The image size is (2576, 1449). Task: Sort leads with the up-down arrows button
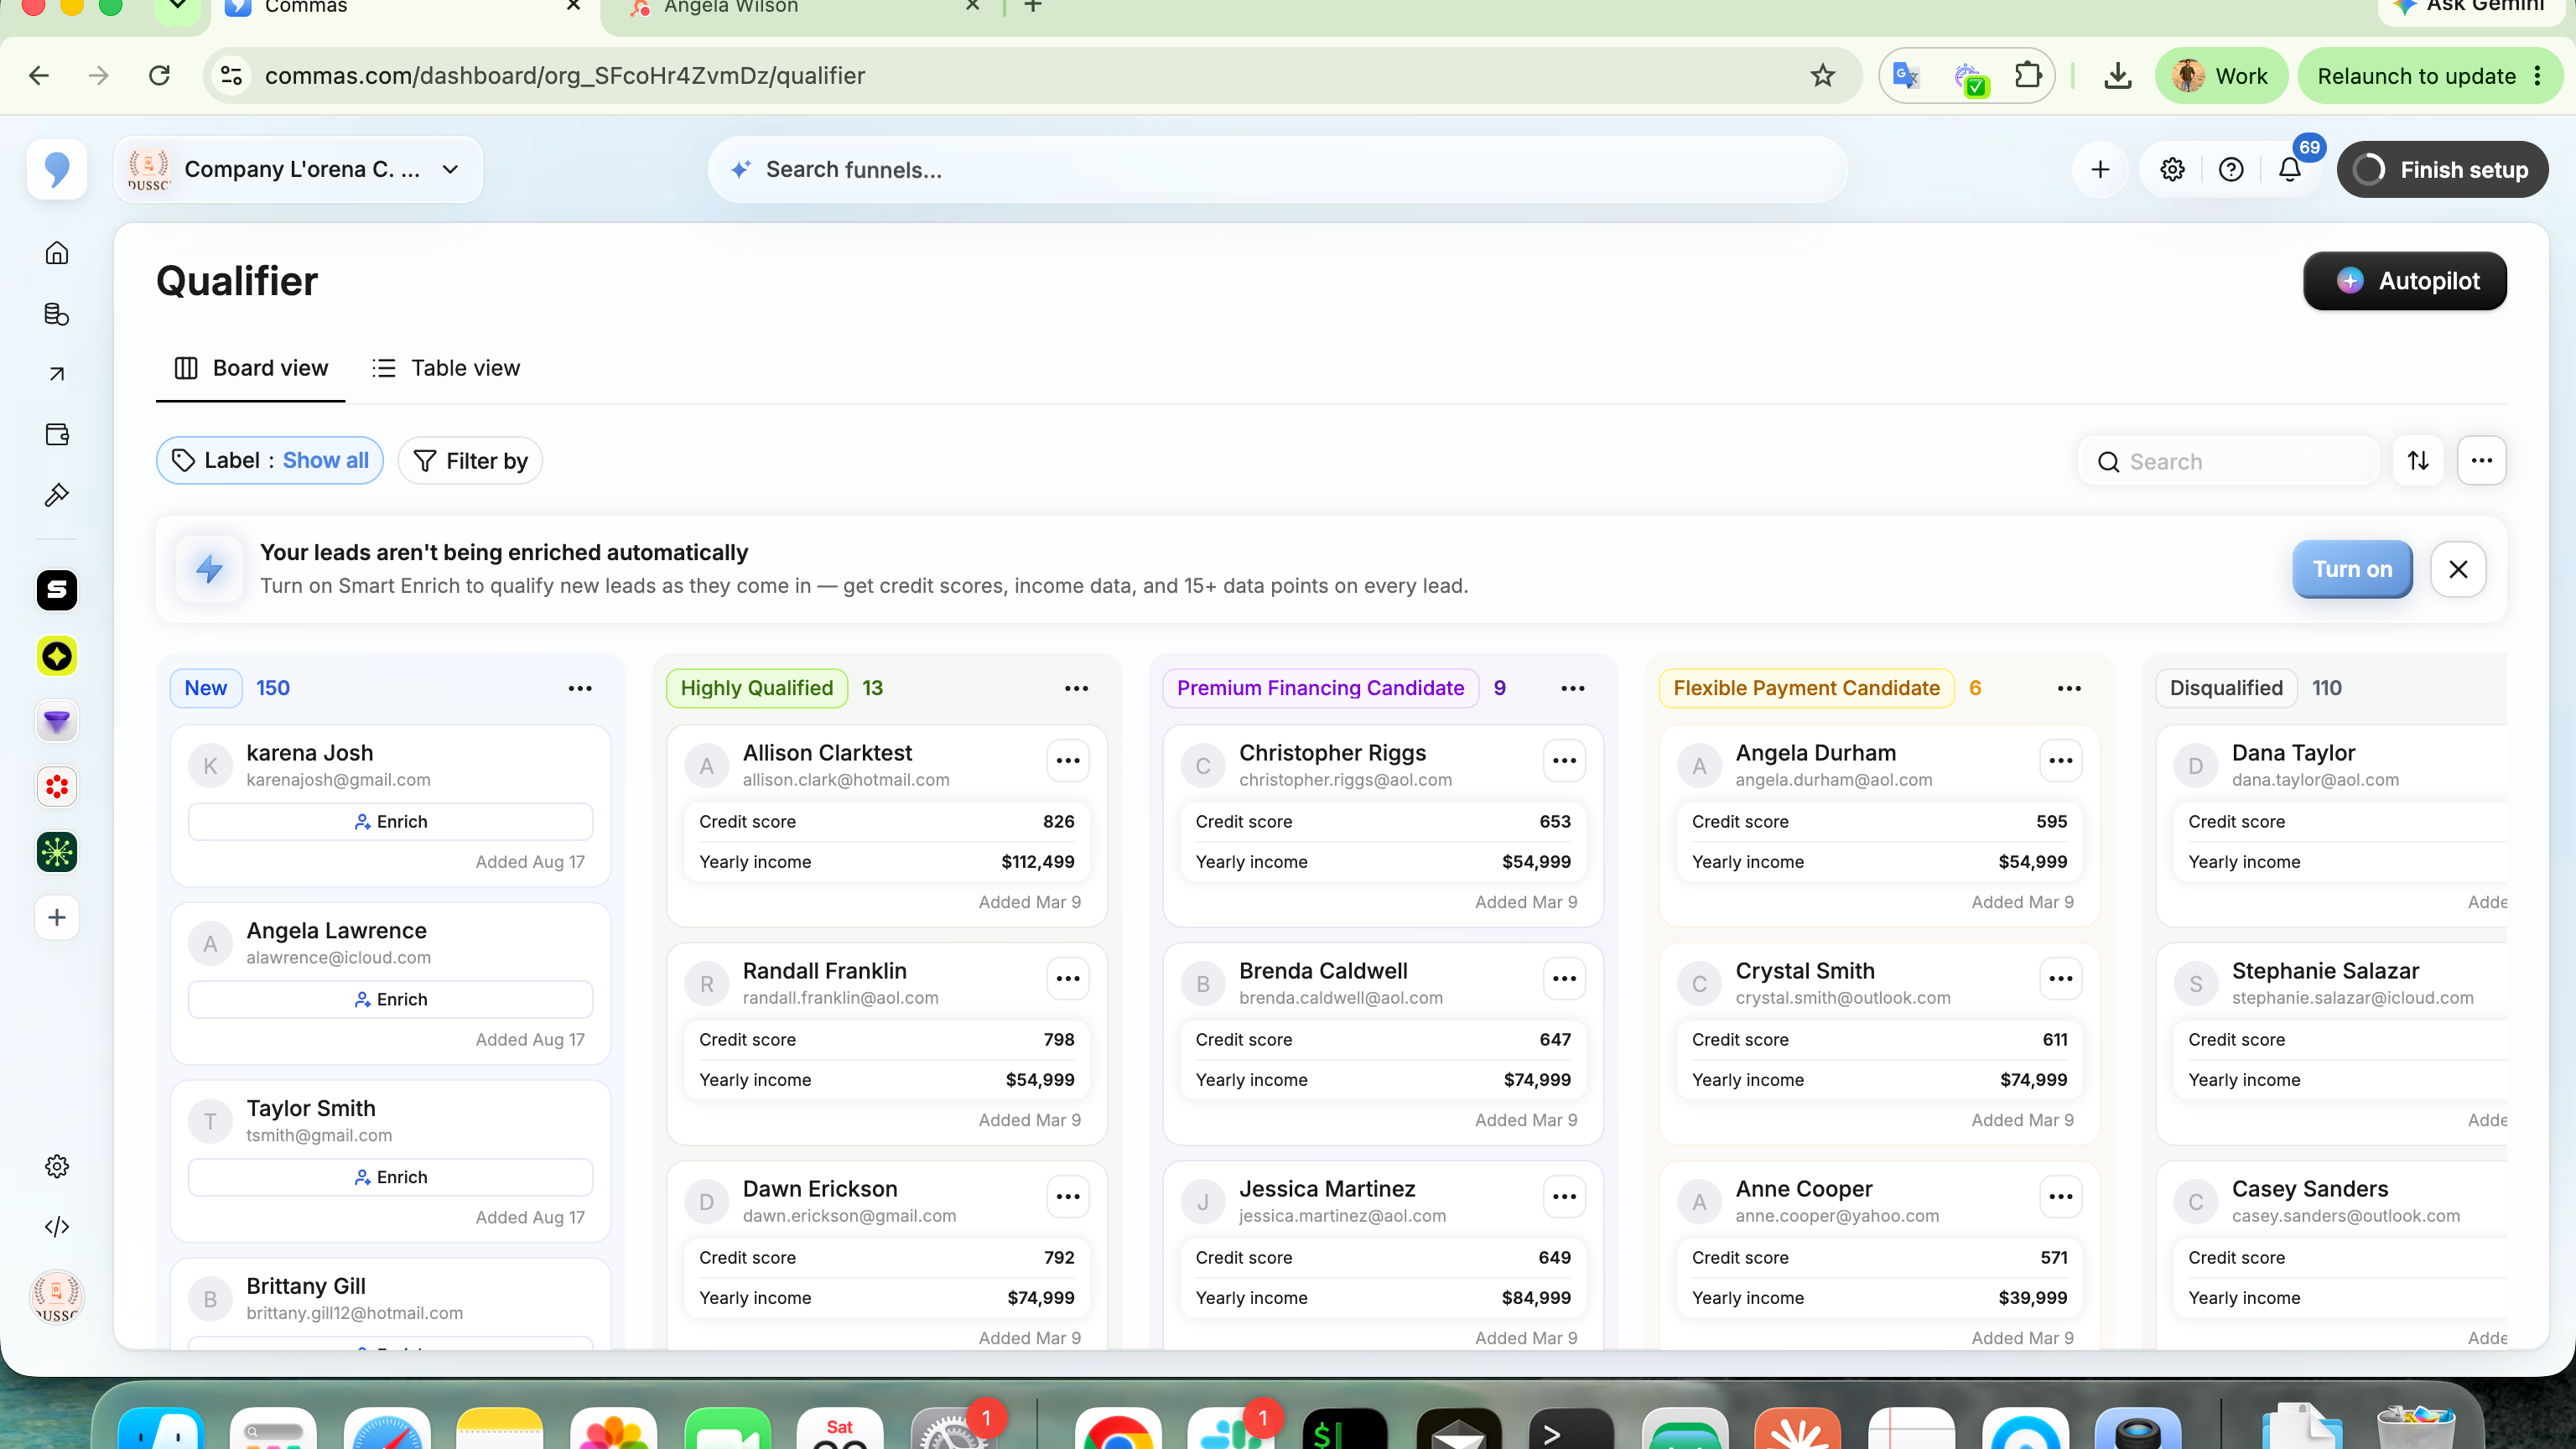(x=2418, y=461)
